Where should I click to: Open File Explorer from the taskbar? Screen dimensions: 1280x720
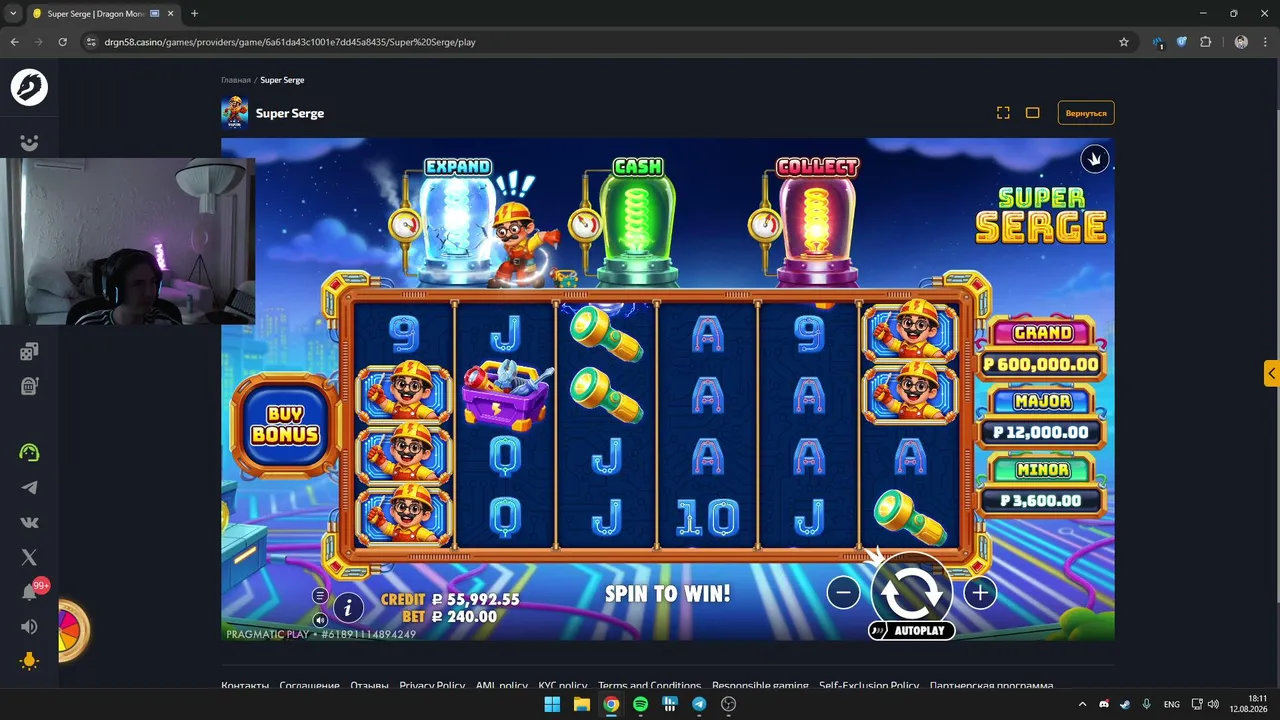click(581, 704)
